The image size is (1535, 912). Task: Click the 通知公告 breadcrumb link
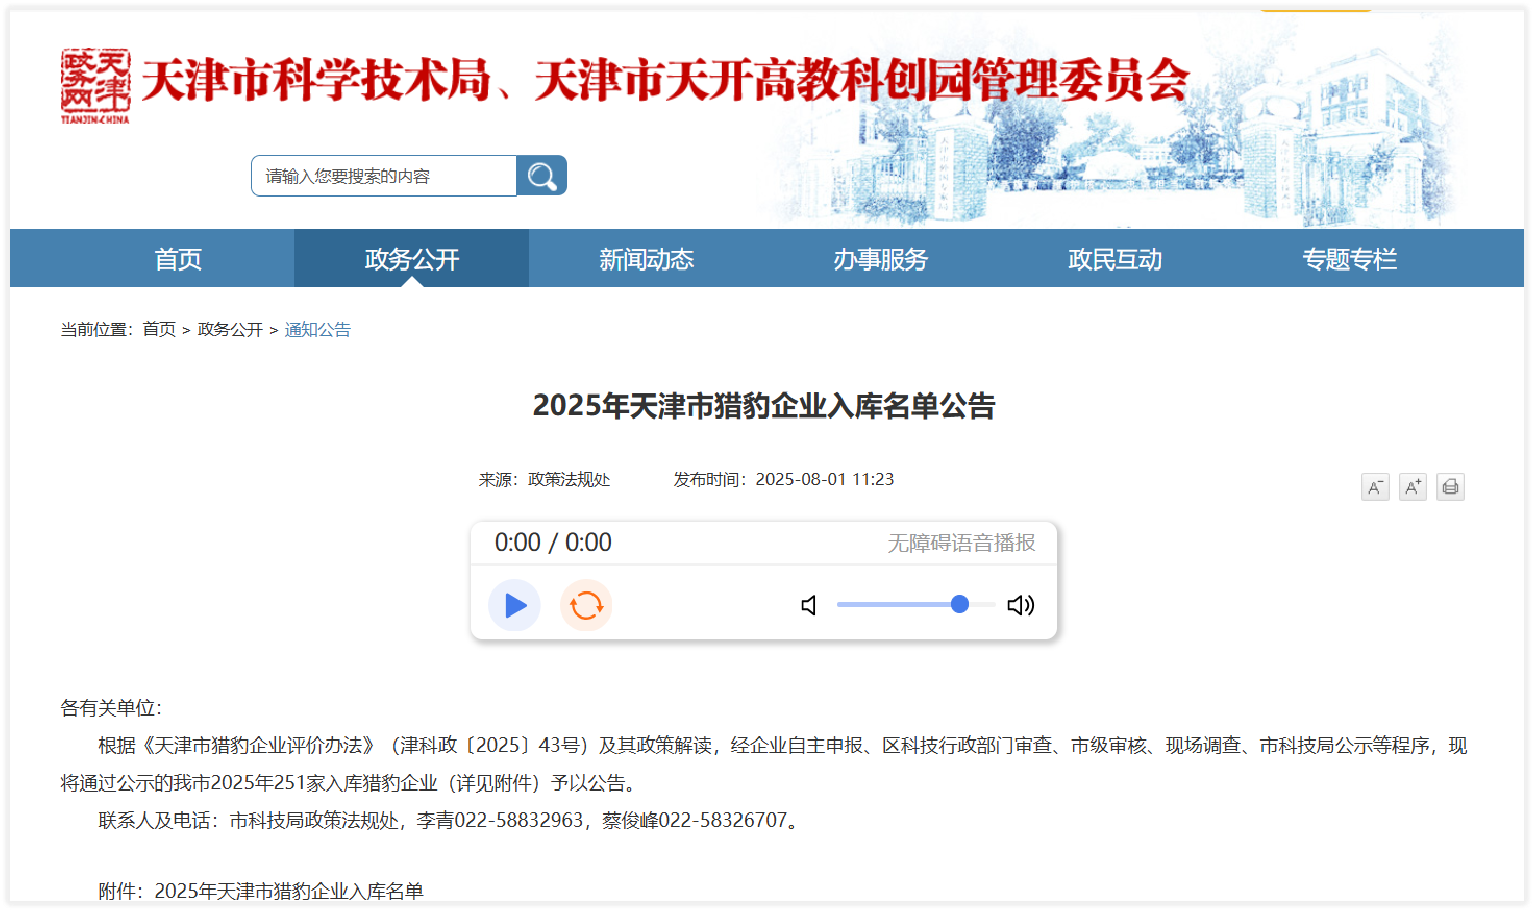tap(317, 329)
